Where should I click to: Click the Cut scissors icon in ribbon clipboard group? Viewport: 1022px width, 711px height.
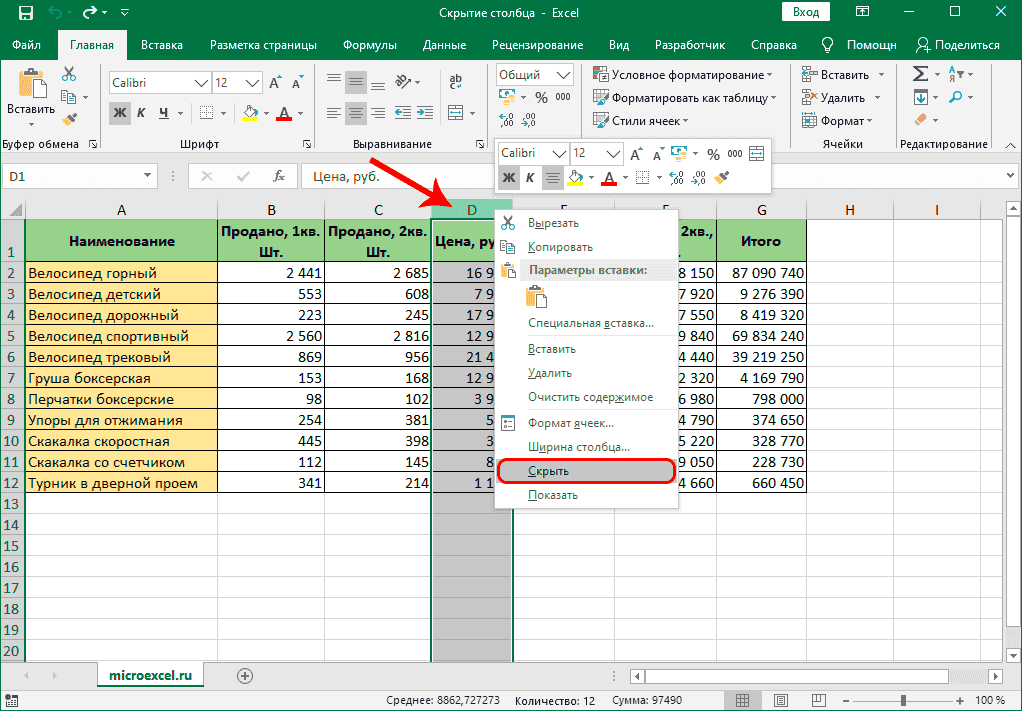coord(69,74)
